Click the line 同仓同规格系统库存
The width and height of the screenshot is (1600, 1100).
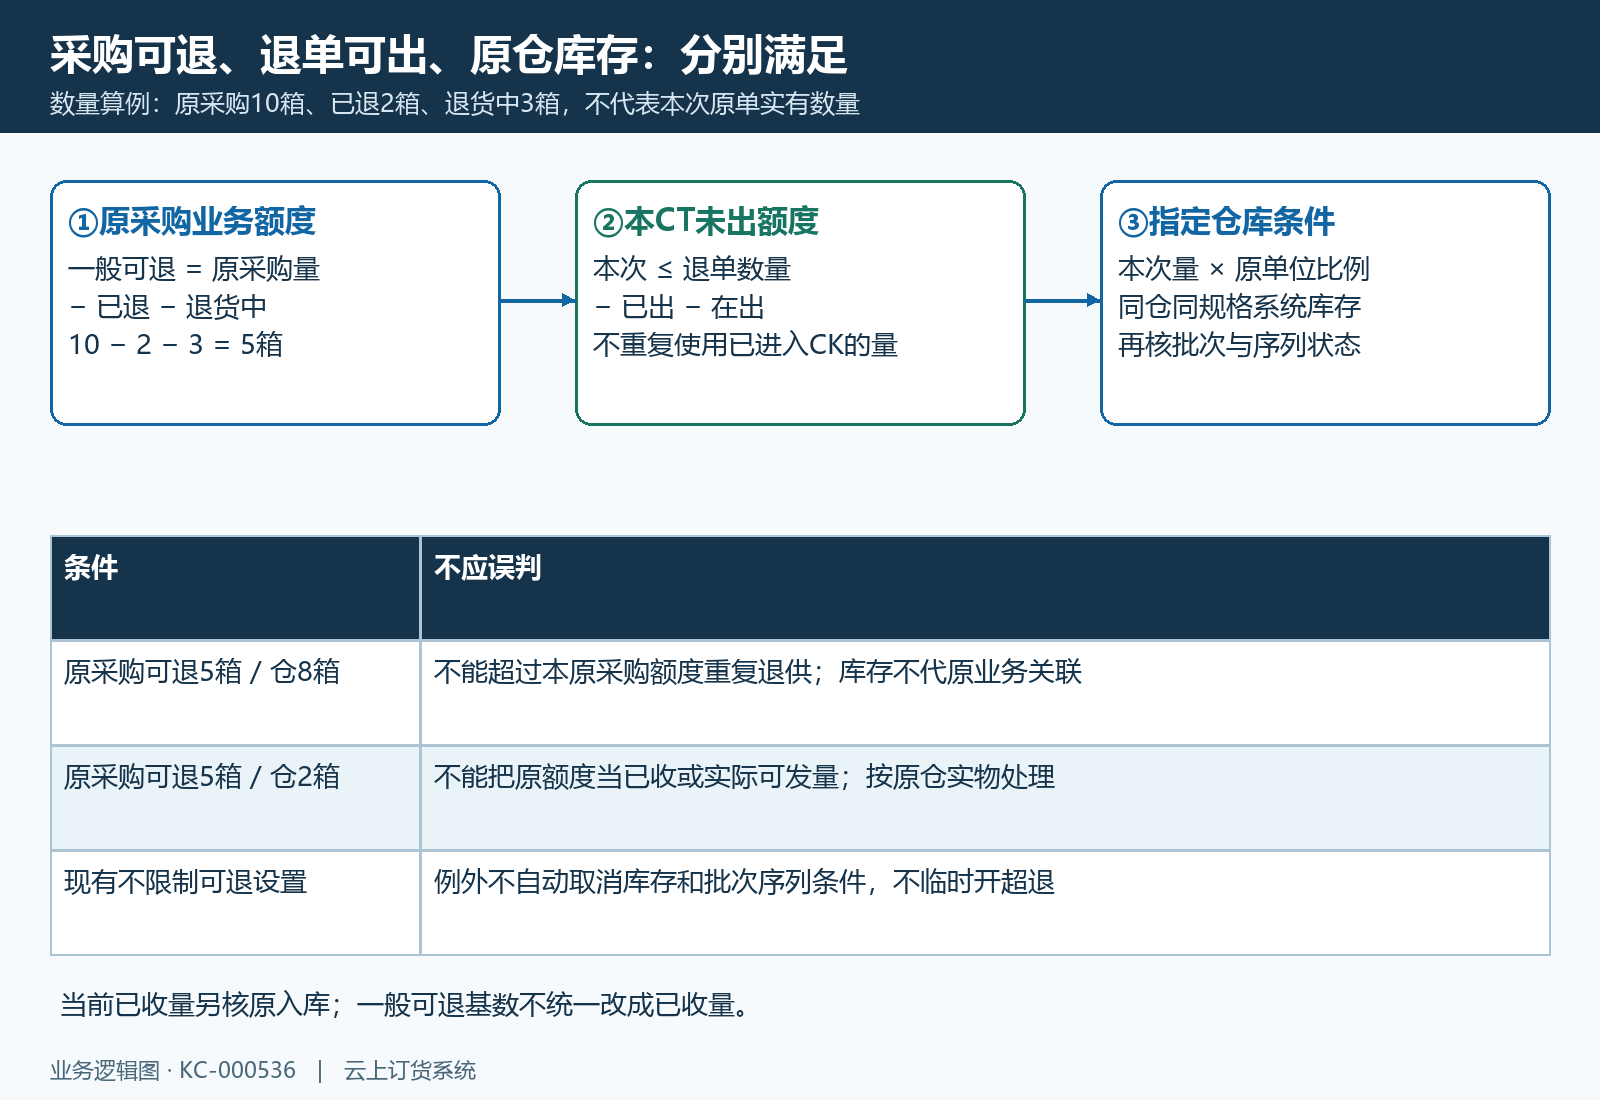pos(1239,307)
